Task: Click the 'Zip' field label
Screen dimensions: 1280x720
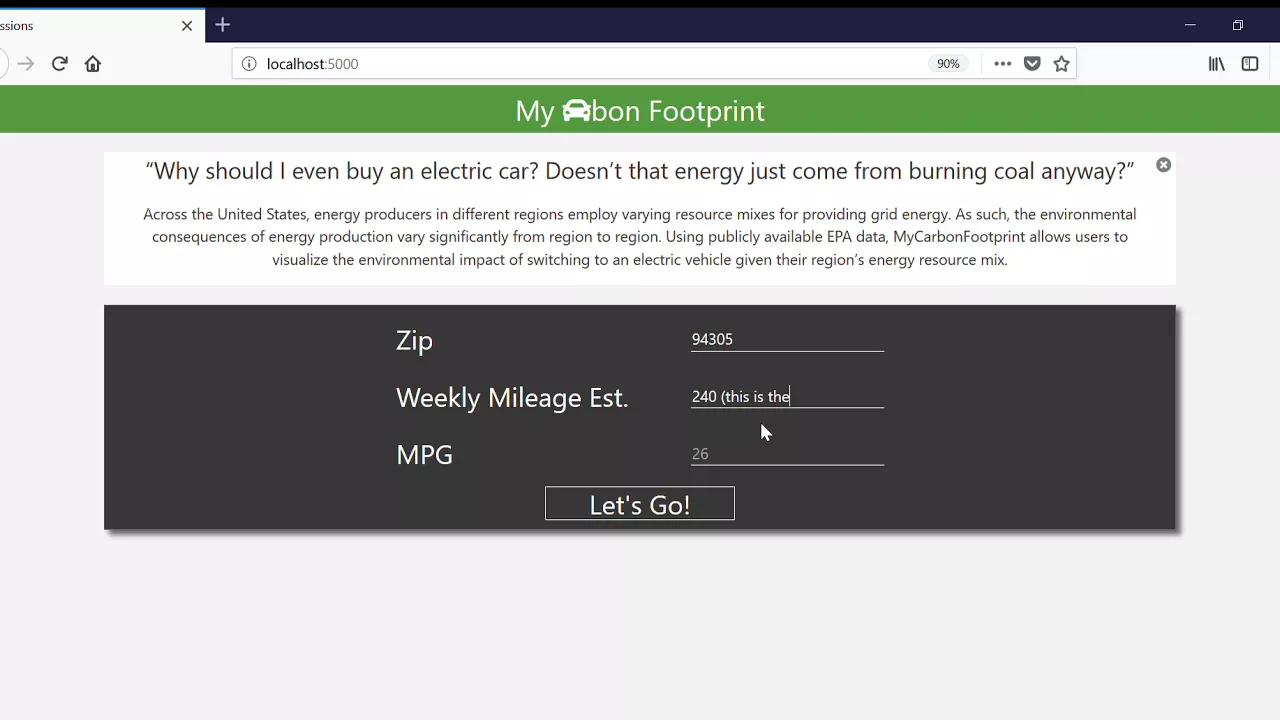Action: (414, 341)
